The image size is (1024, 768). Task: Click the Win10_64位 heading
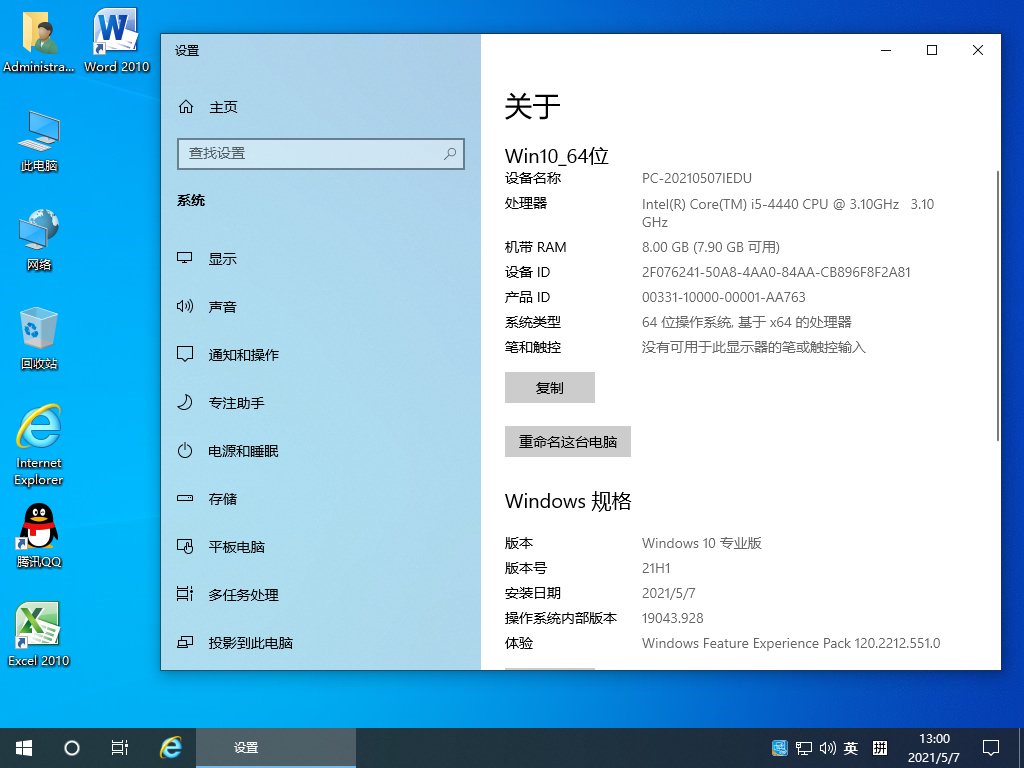point(556,155)
